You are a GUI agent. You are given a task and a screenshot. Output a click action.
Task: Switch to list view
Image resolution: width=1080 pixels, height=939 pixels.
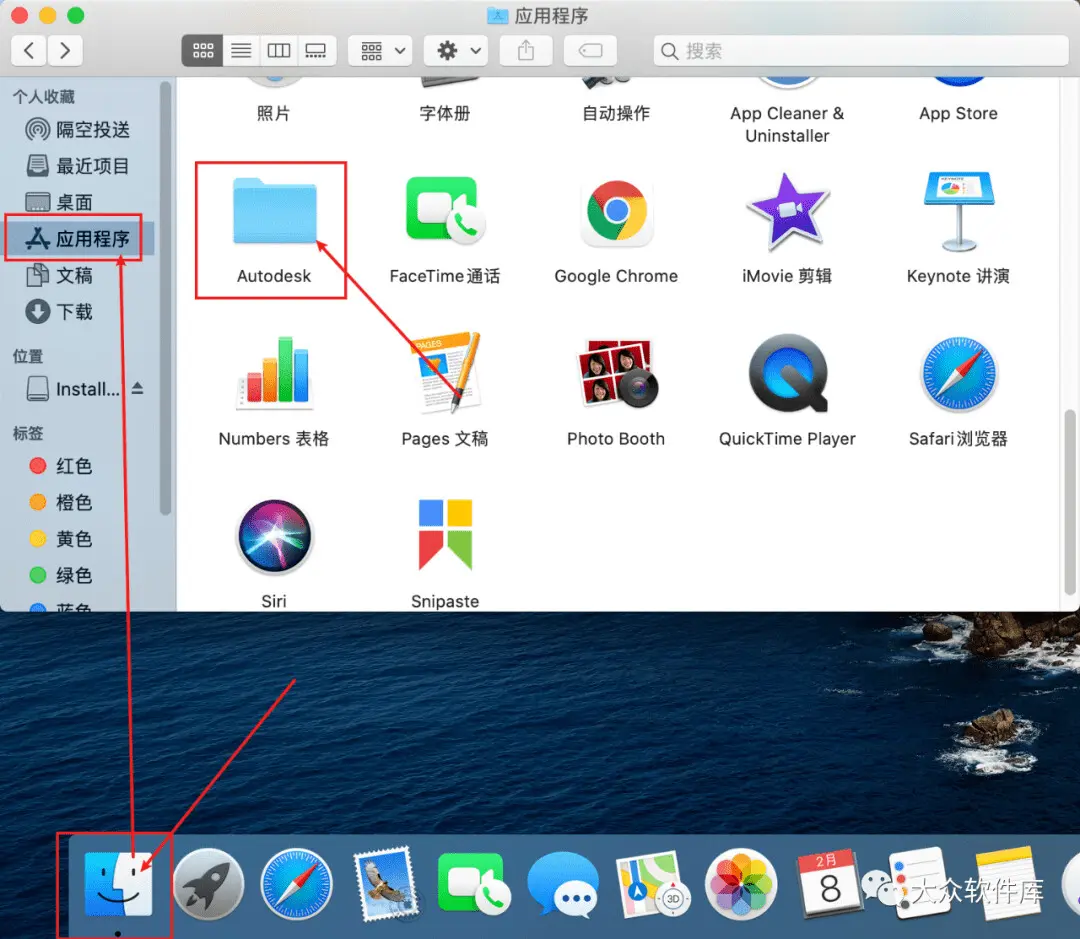coord(241,50)
